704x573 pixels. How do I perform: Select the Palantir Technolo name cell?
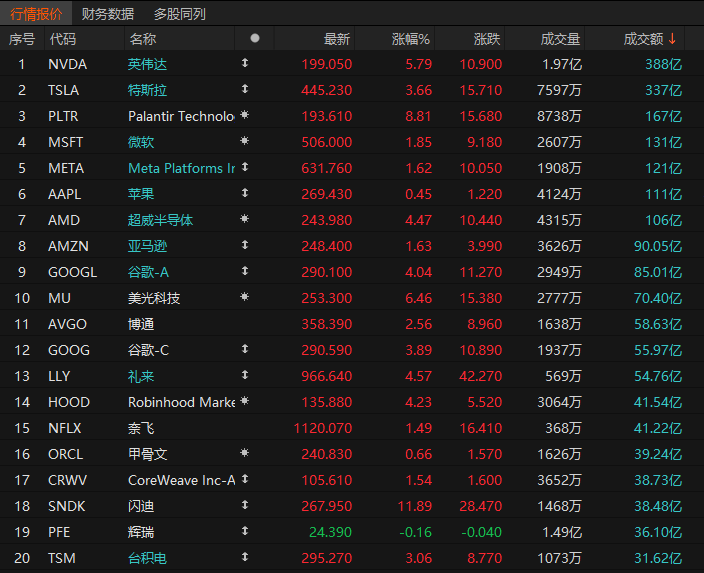(x=181, y=116)
